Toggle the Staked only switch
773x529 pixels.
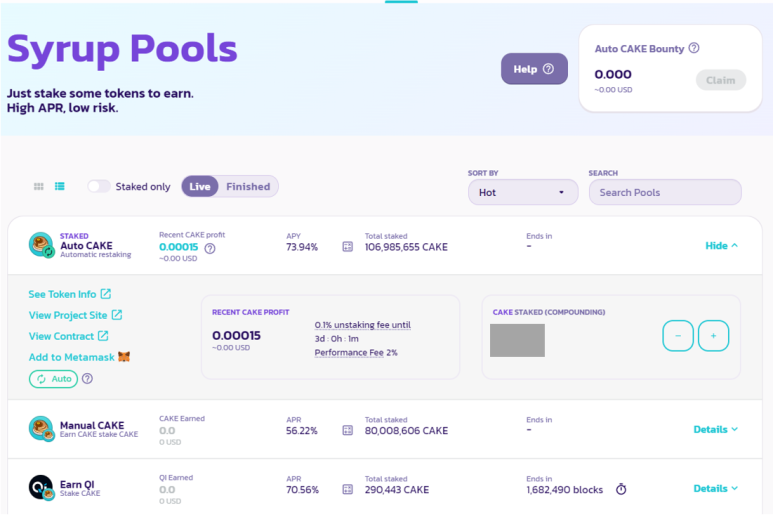[99, 186]
